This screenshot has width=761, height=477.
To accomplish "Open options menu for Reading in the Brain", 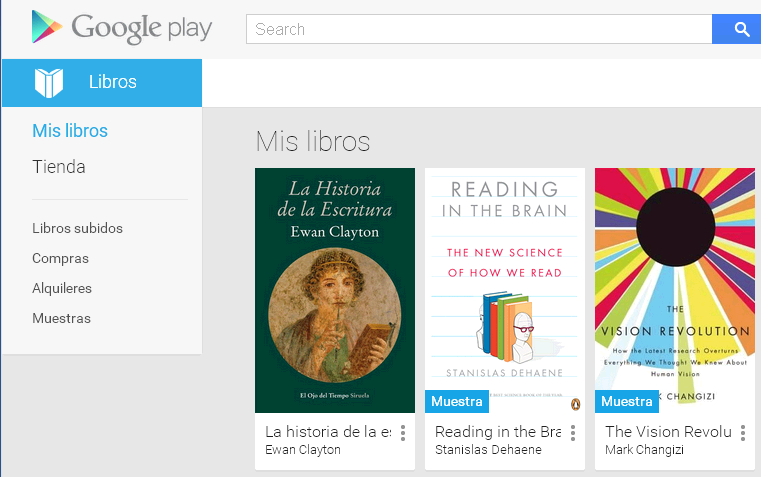I will coord(572,433).
